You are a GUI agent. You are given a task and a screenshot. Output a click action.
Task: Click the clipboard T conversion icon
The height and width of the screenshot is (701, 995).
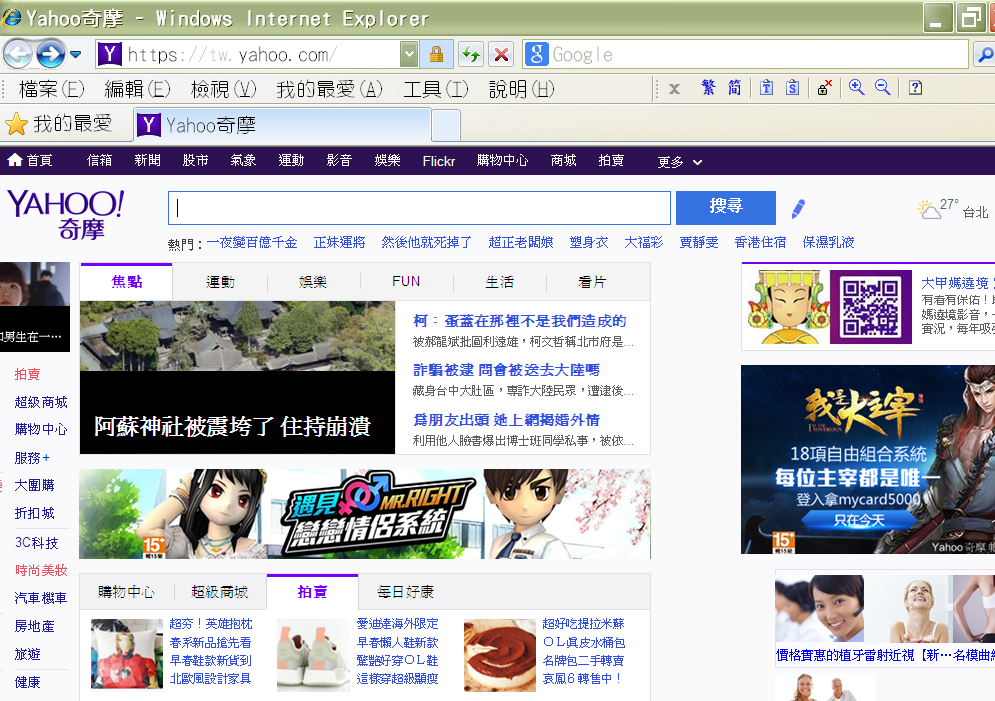767,88
